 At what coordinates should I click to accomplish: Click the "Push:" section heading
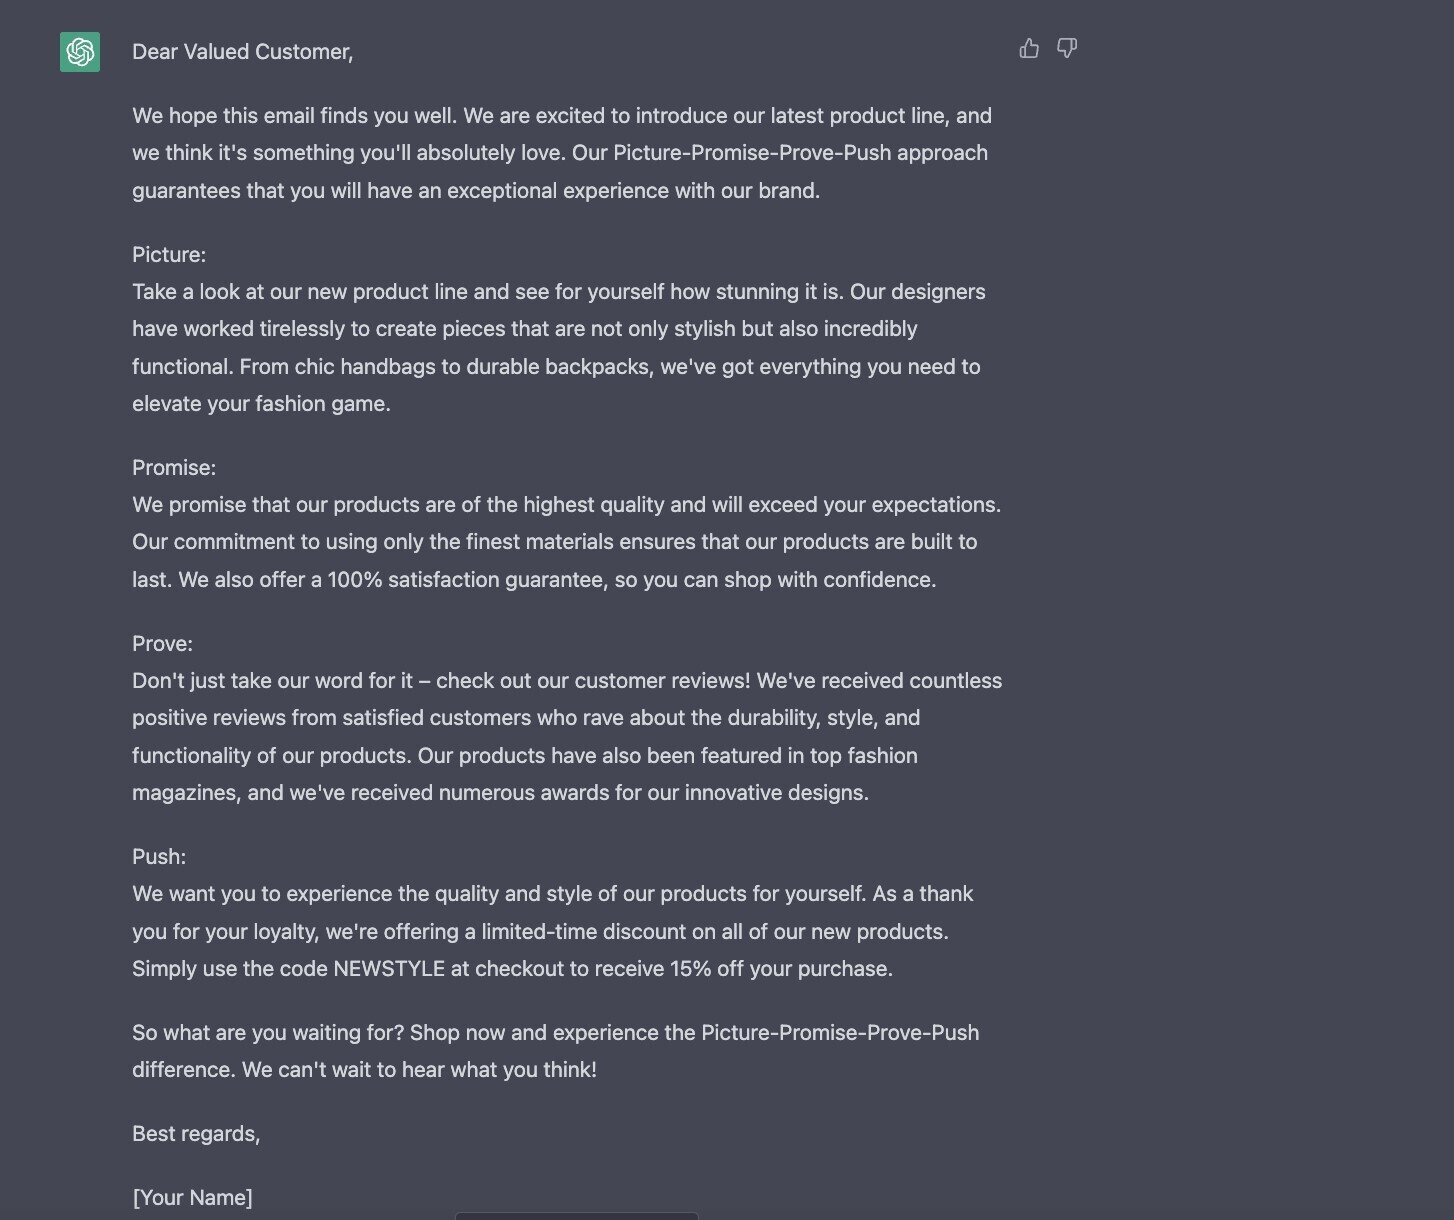pos(159,857)
